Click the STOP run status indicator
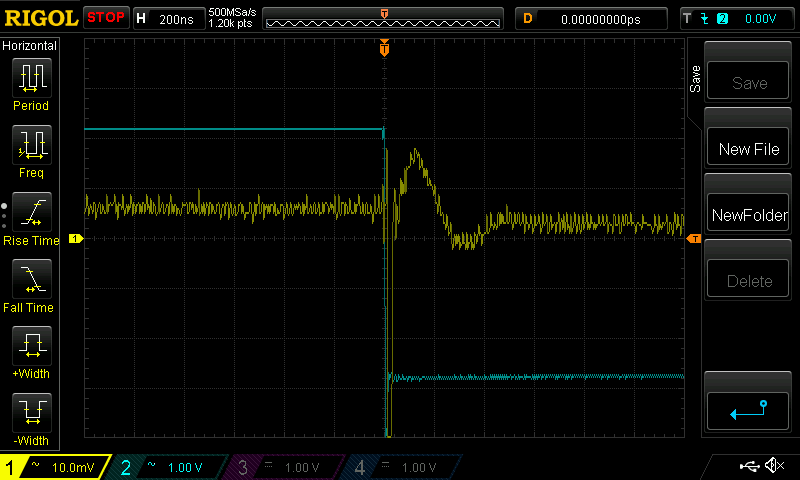The image size is (800, 480). click(106, 18)
